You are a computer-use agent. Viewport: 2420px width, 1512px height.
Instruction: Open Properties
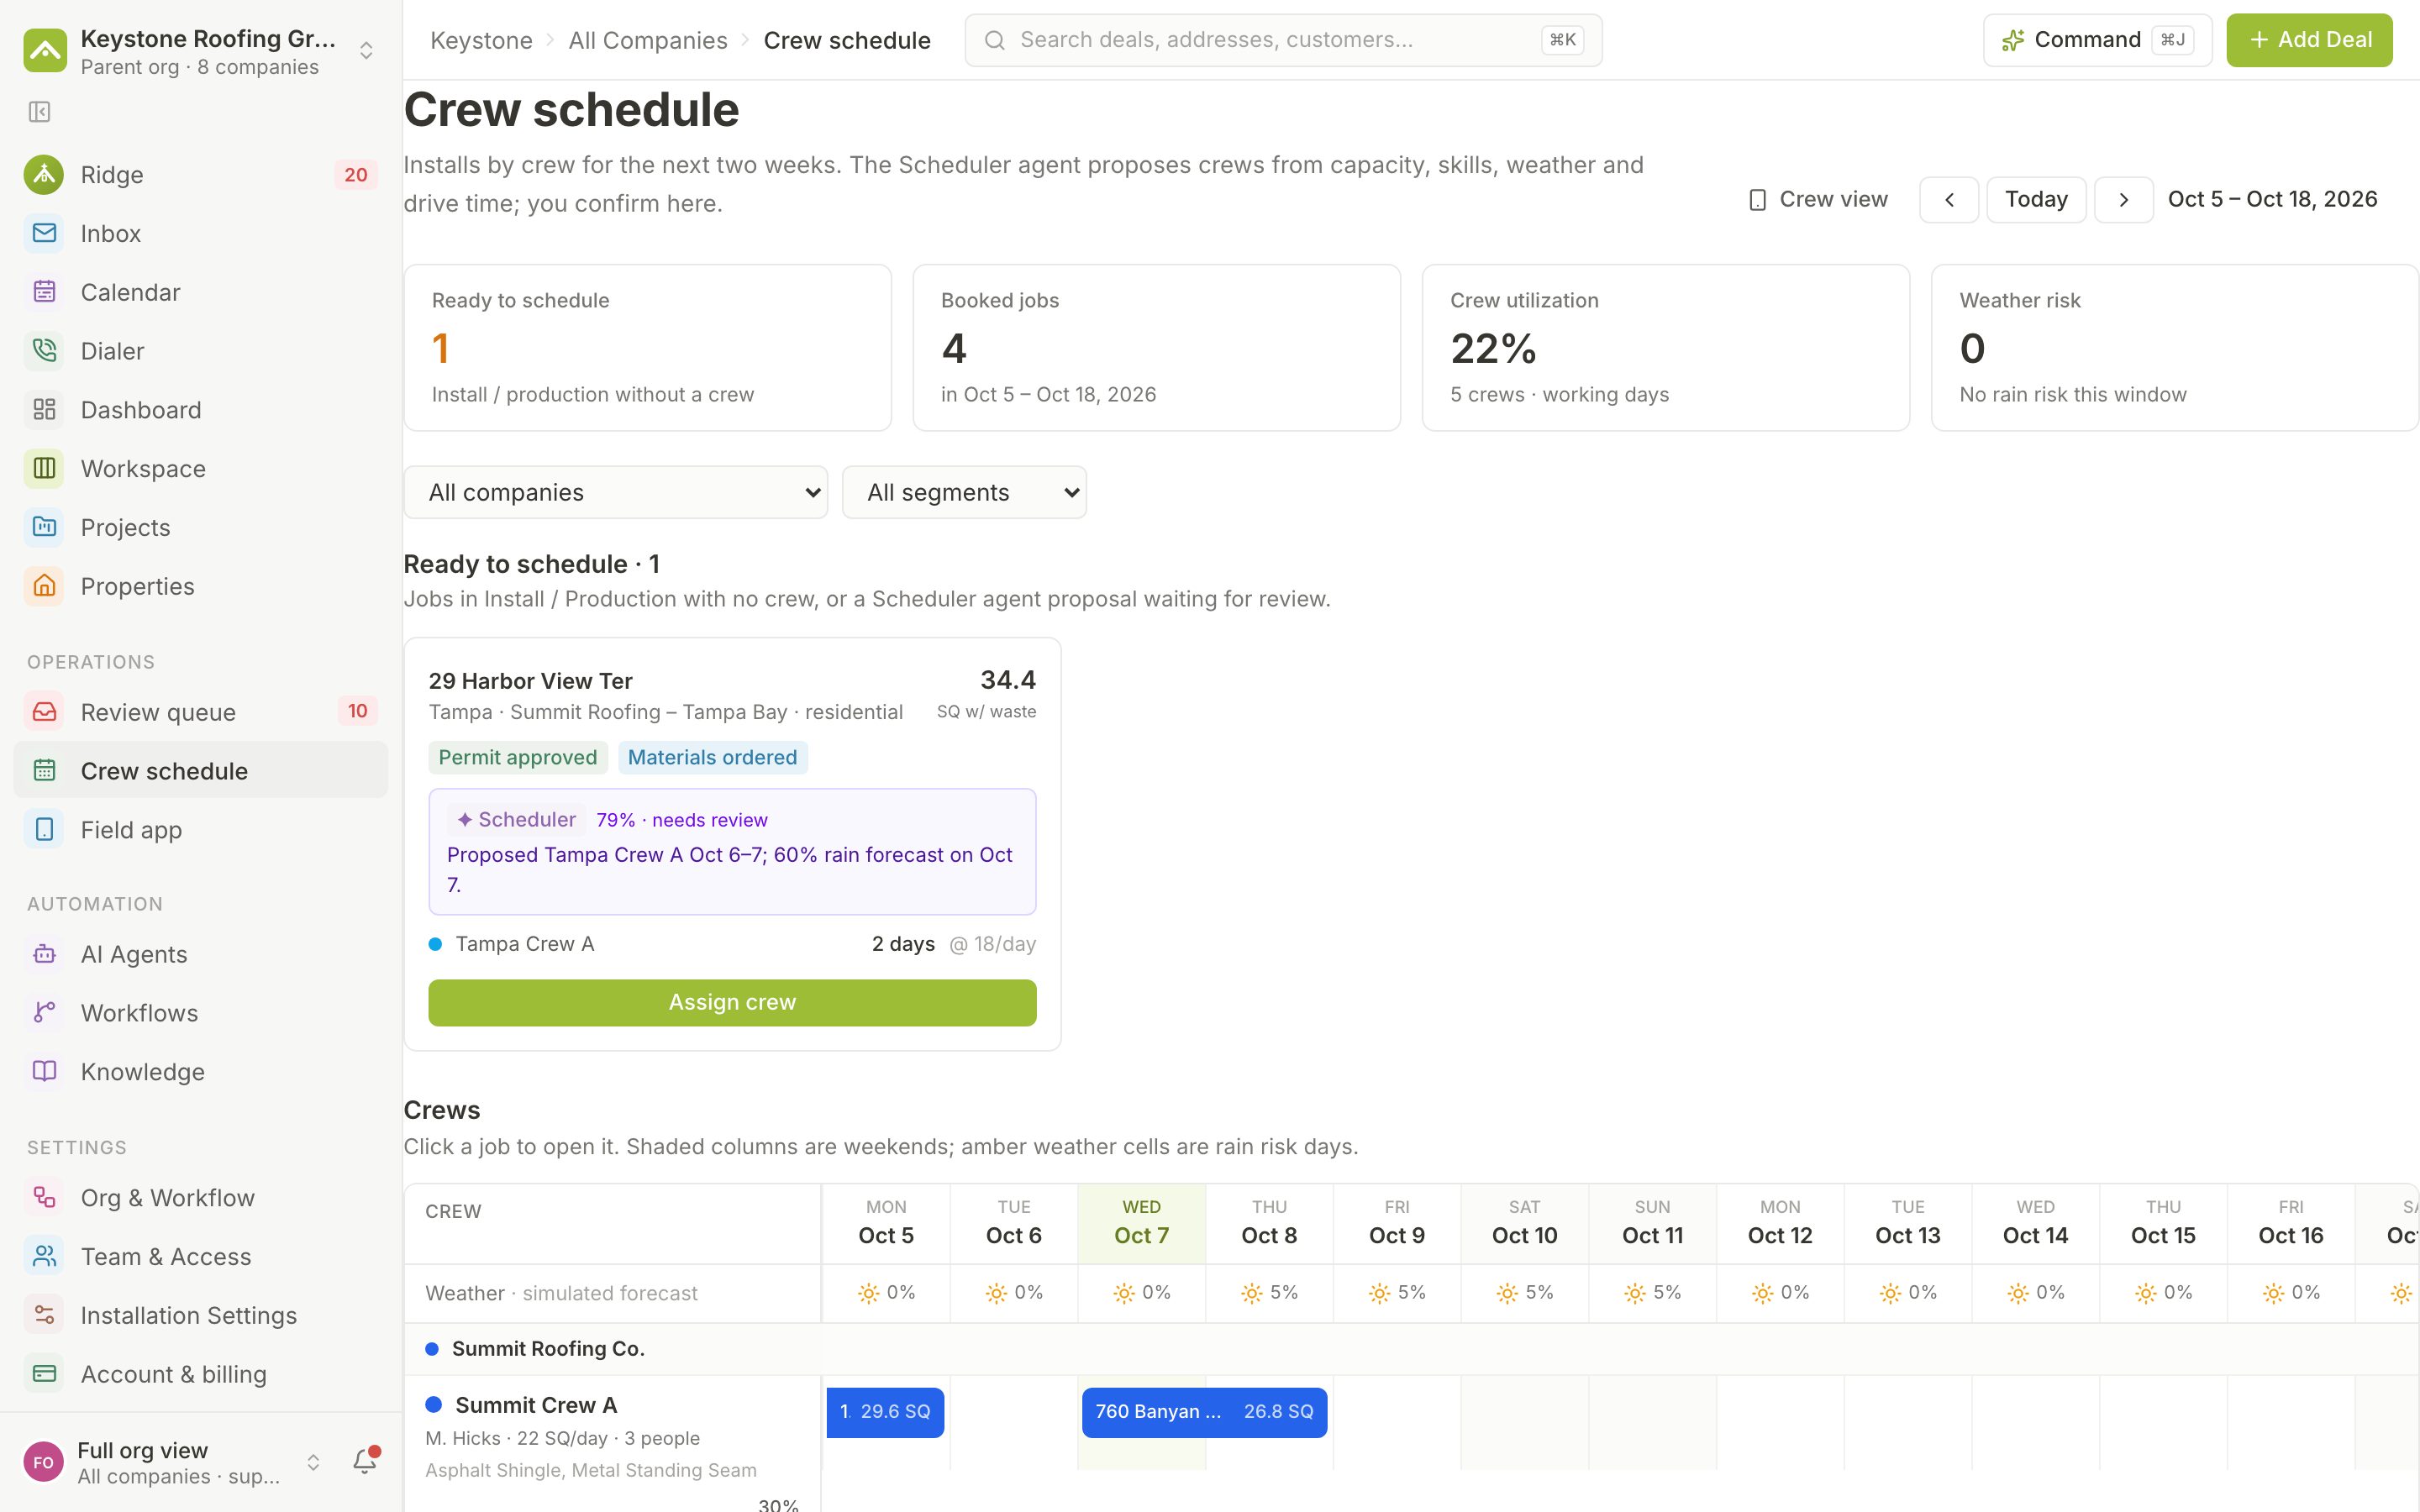tap(200, 587)
